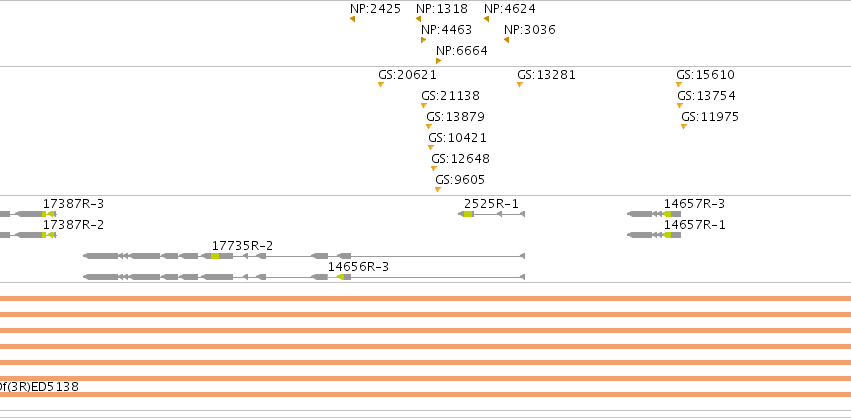Select the orange deficiency bar above Df(3R)ED5138 label

click(x=426, y=378)
